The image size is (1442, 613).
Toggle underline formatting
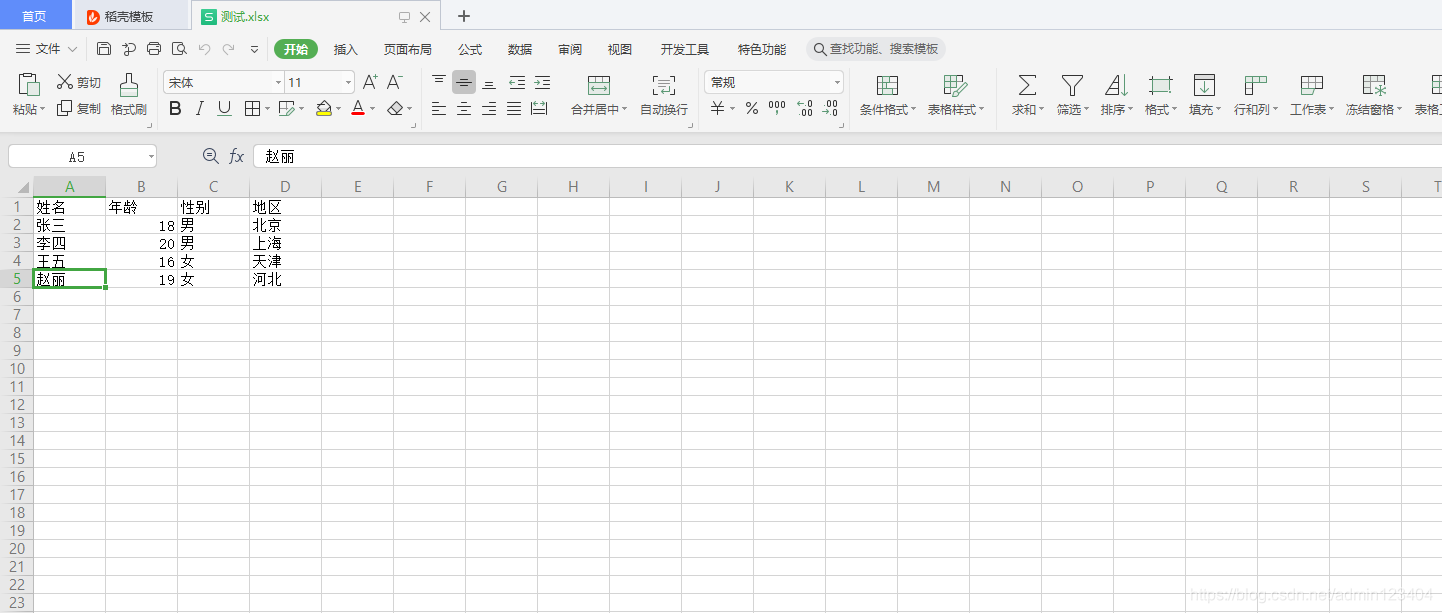(223, 108)
